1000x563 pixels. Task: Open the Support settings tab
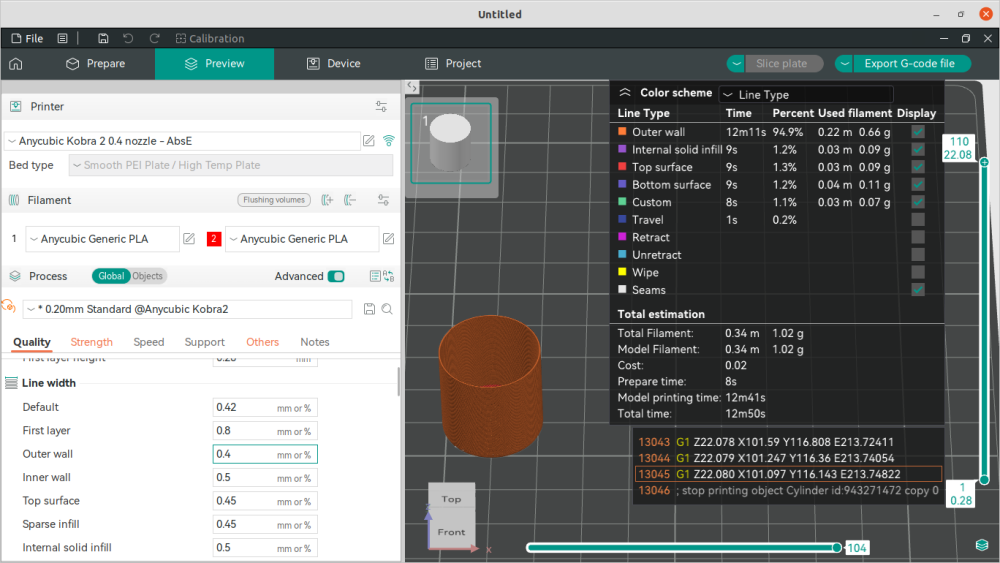click(205, 342)
